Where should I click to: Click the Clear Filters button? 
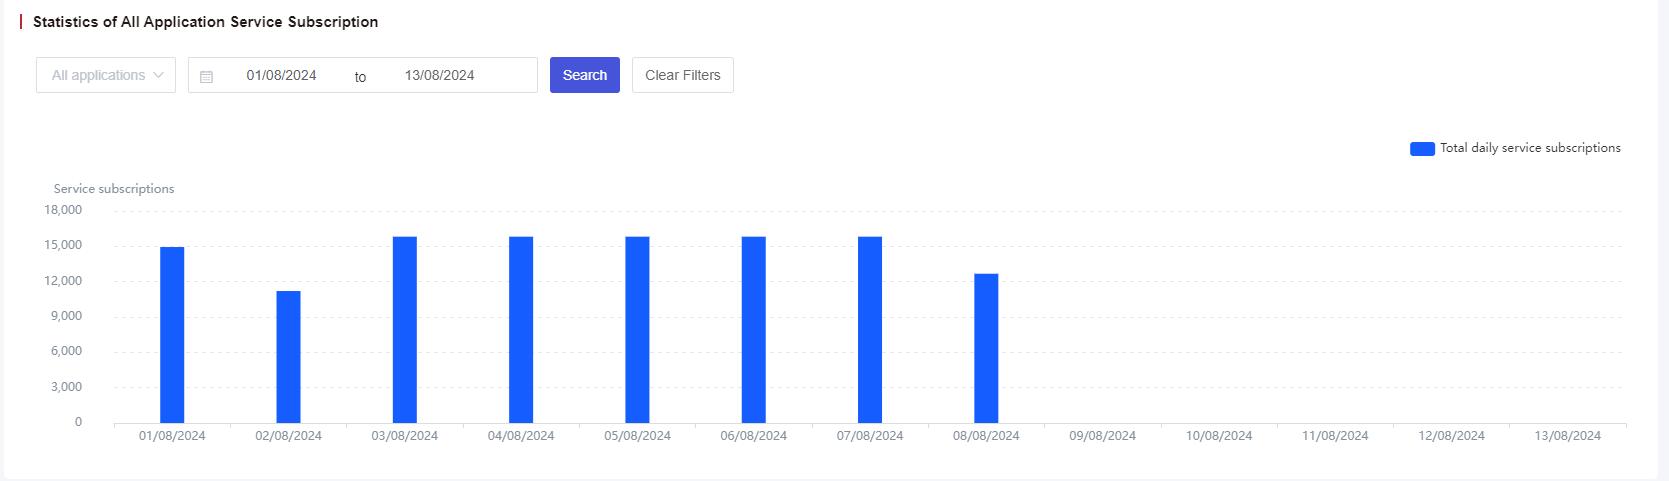(683, 75)
